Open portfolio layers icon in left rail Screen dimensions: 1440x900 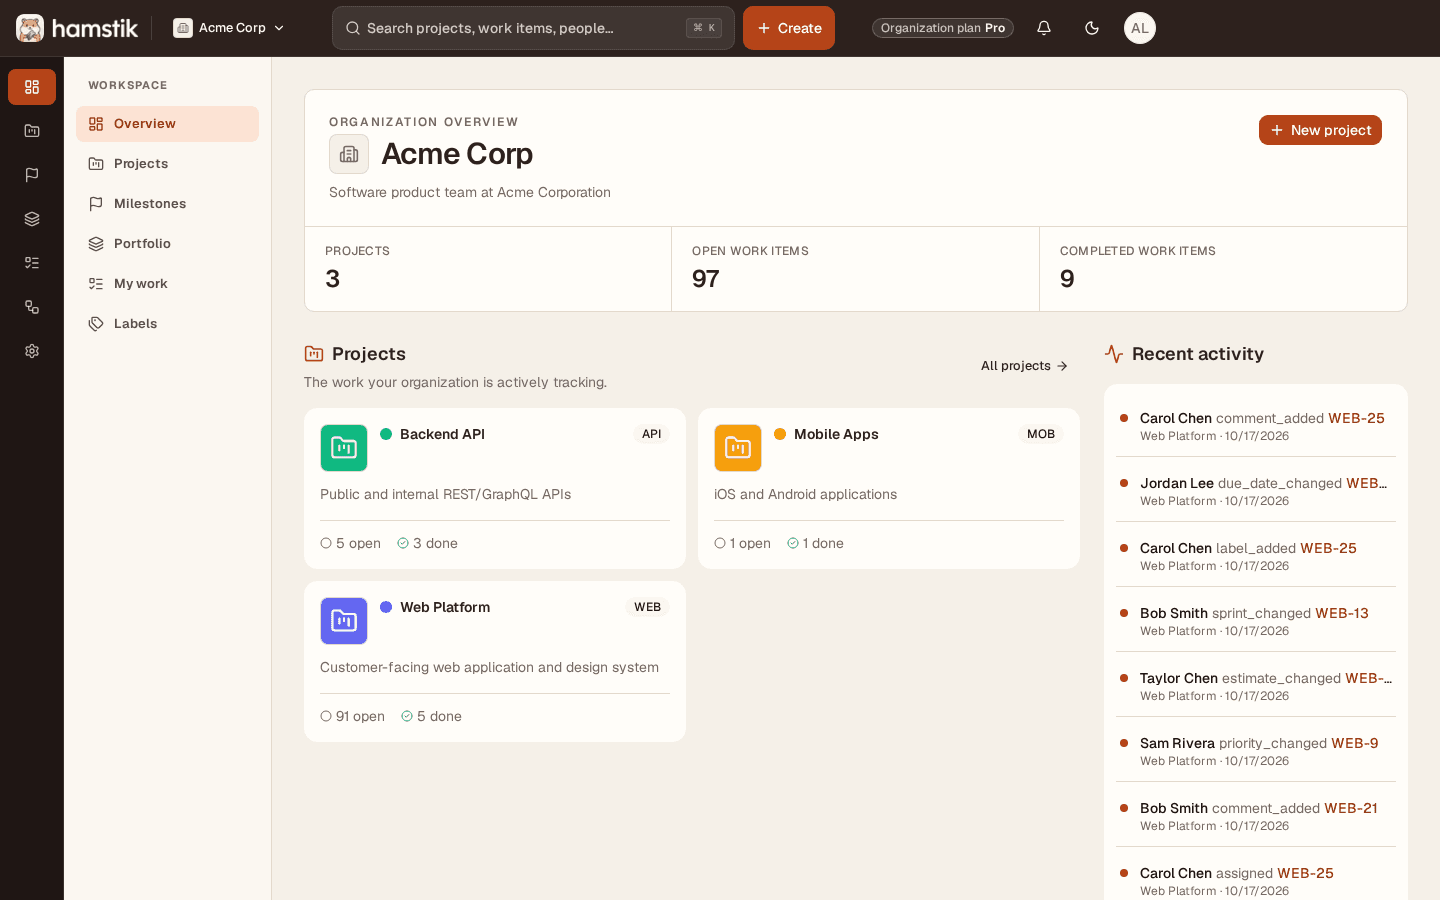32,219
